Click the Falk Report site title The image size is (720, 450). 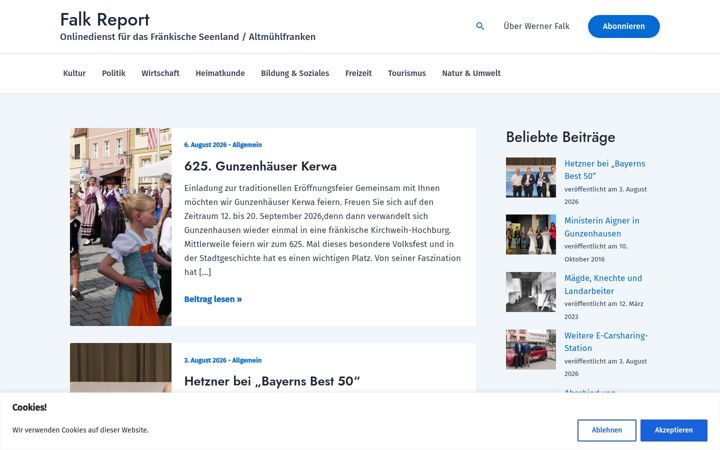coord(105,20)
